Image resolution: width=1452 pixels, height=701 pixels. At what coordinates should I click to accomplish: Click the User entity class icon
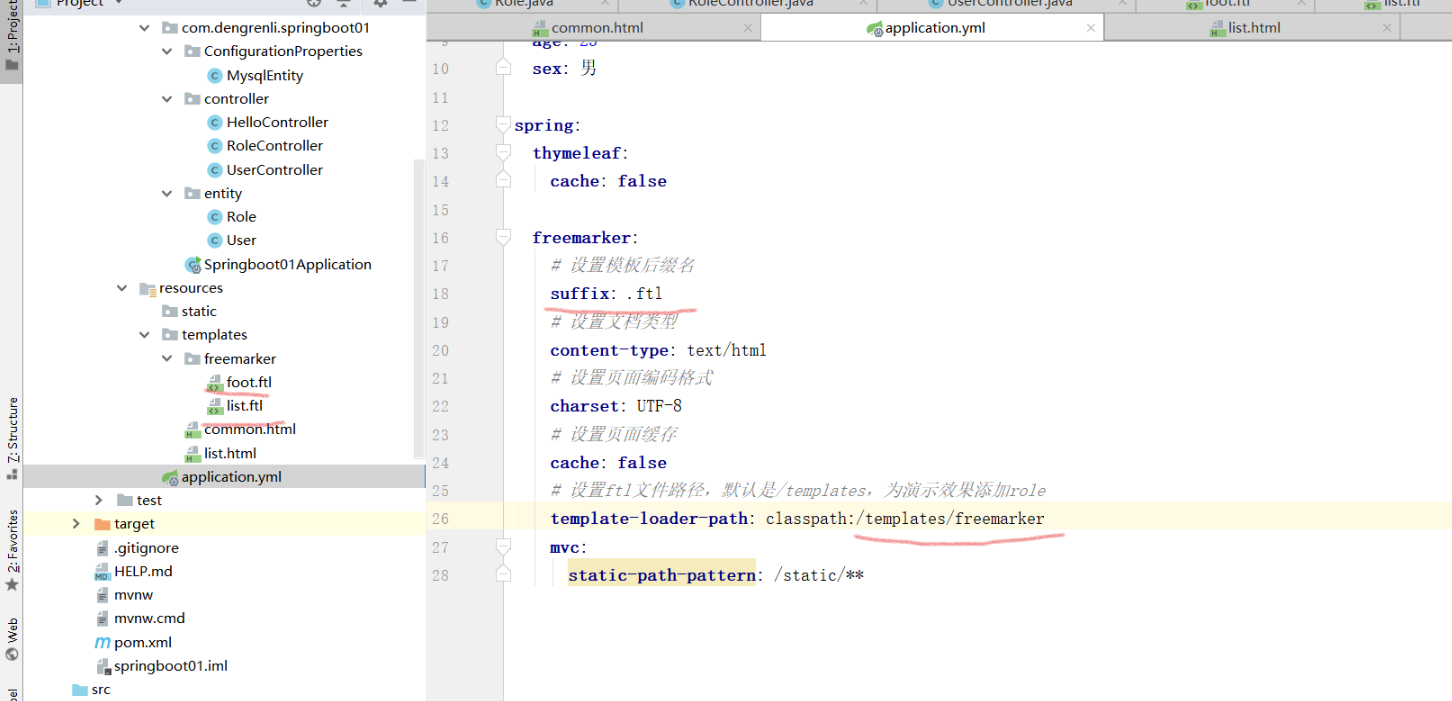[x=214, y=240]
